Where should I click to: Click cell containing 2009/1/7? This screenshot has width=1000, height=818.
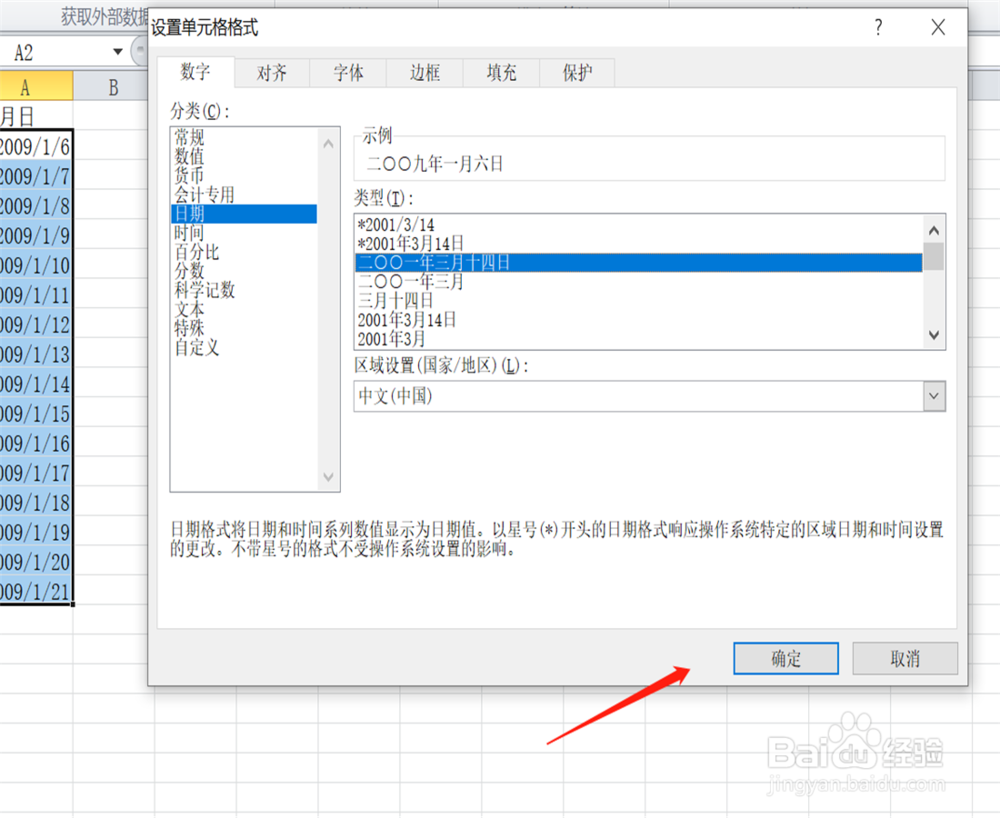(36, 175)
